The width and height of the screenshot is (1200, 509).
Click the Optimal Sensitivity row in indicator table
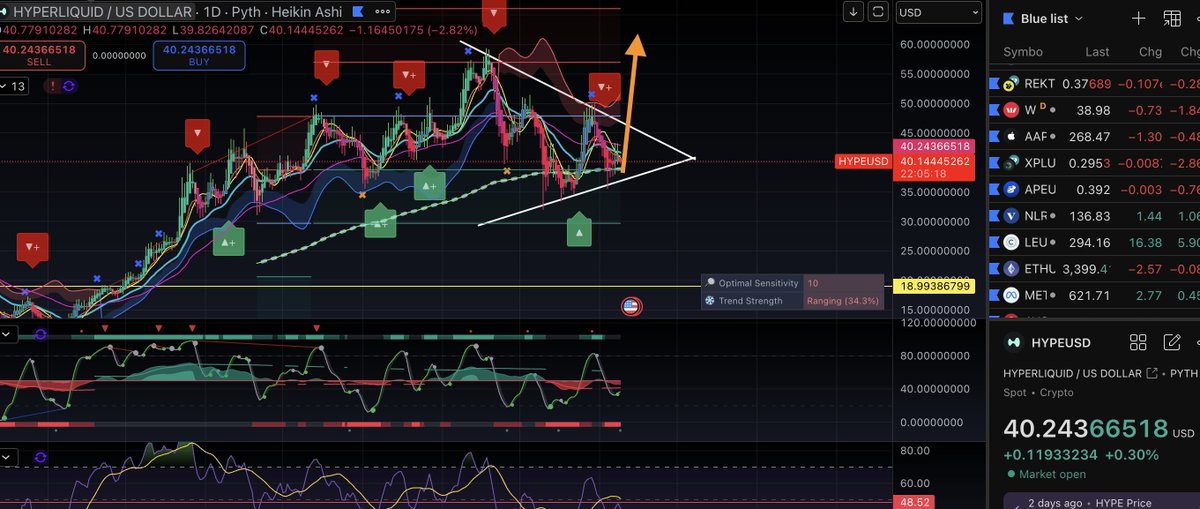tap(792, 283)
